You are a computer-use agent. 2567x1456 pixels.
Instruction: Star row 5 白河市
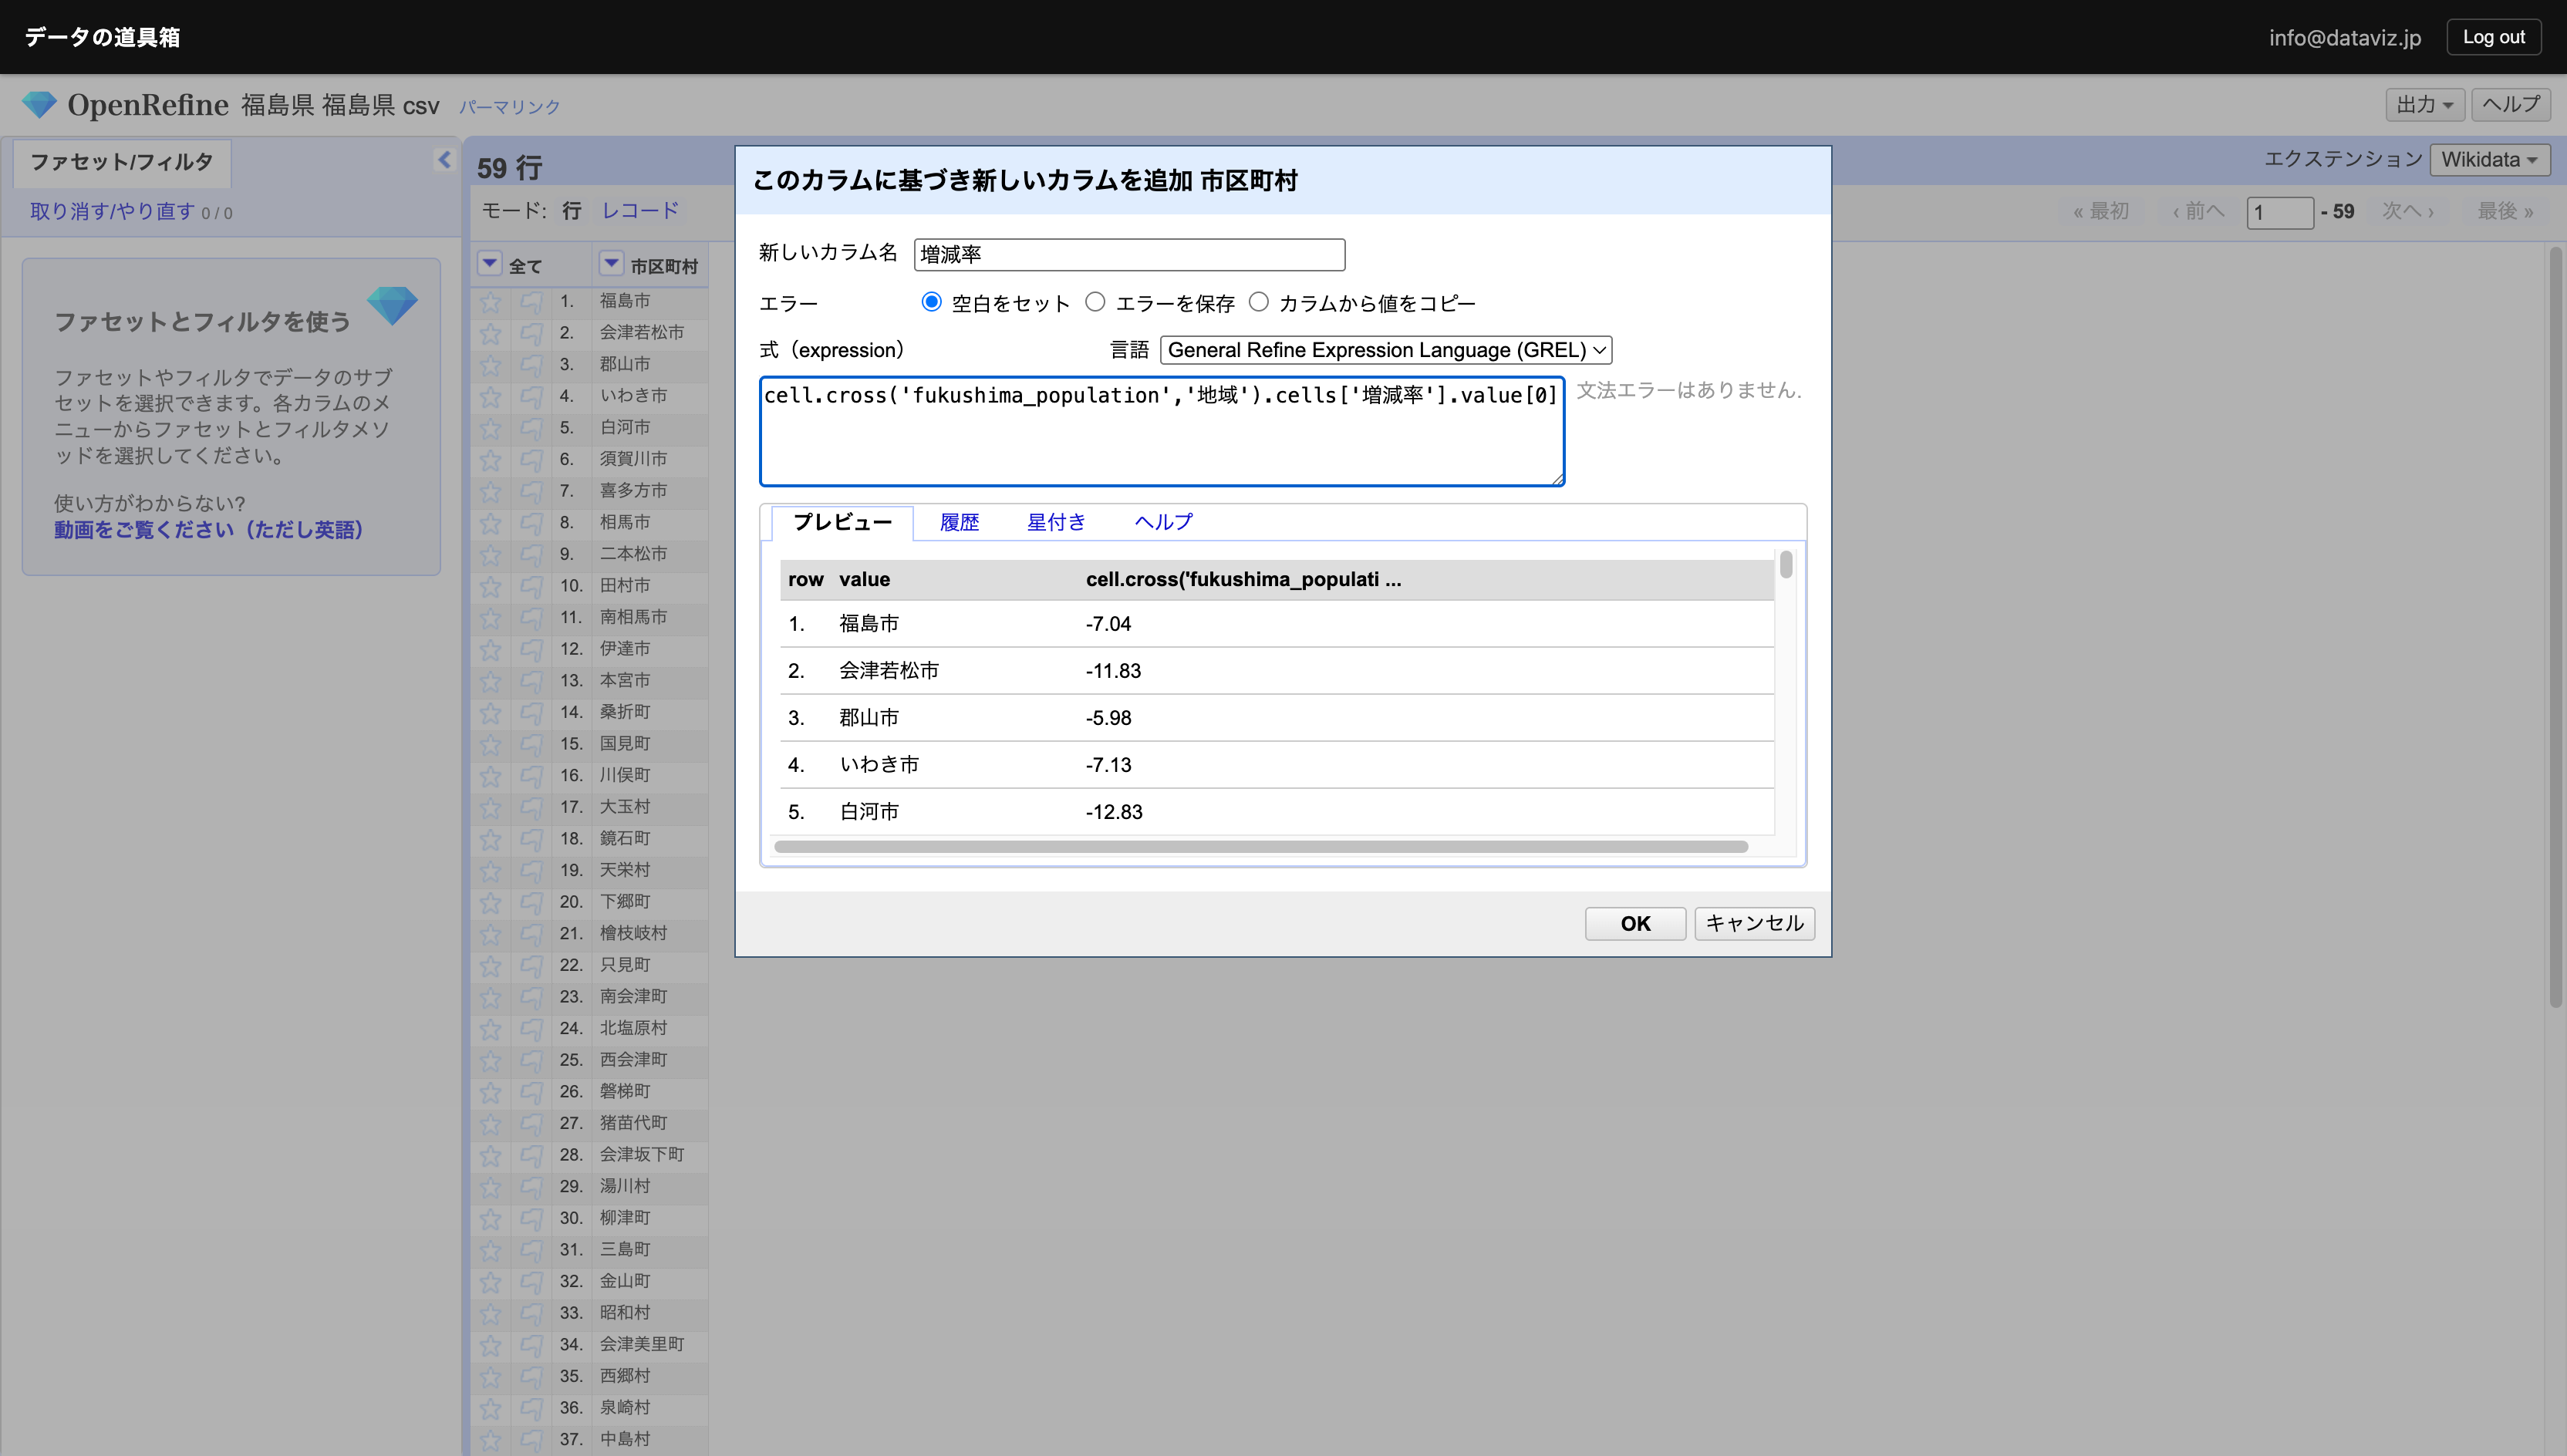(490, 428)
